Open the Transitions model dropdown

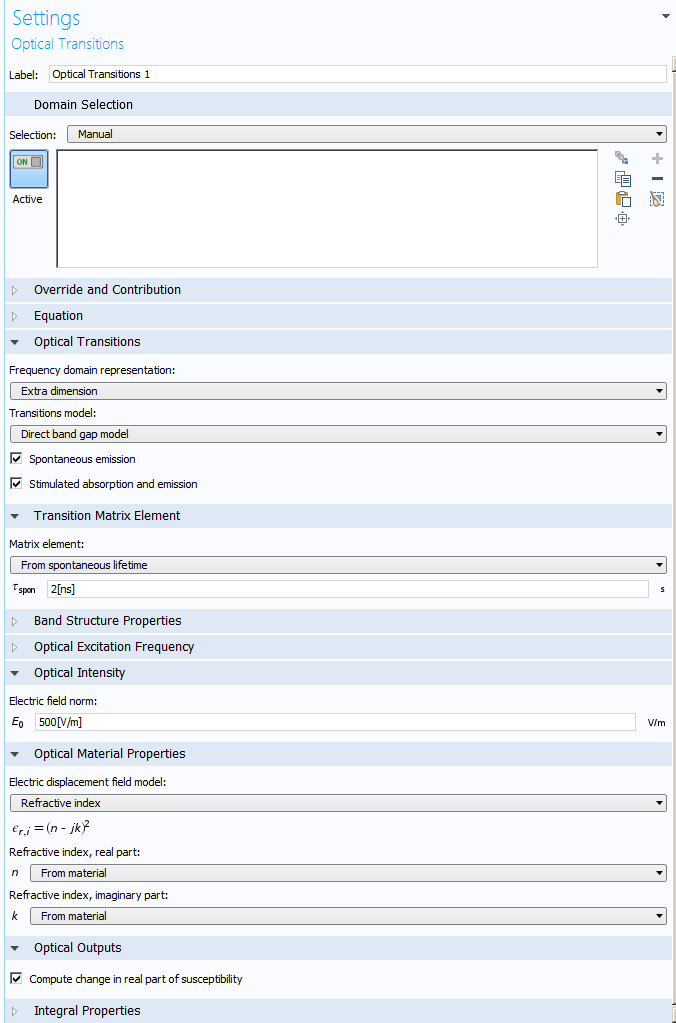click(x=337, y=434)
